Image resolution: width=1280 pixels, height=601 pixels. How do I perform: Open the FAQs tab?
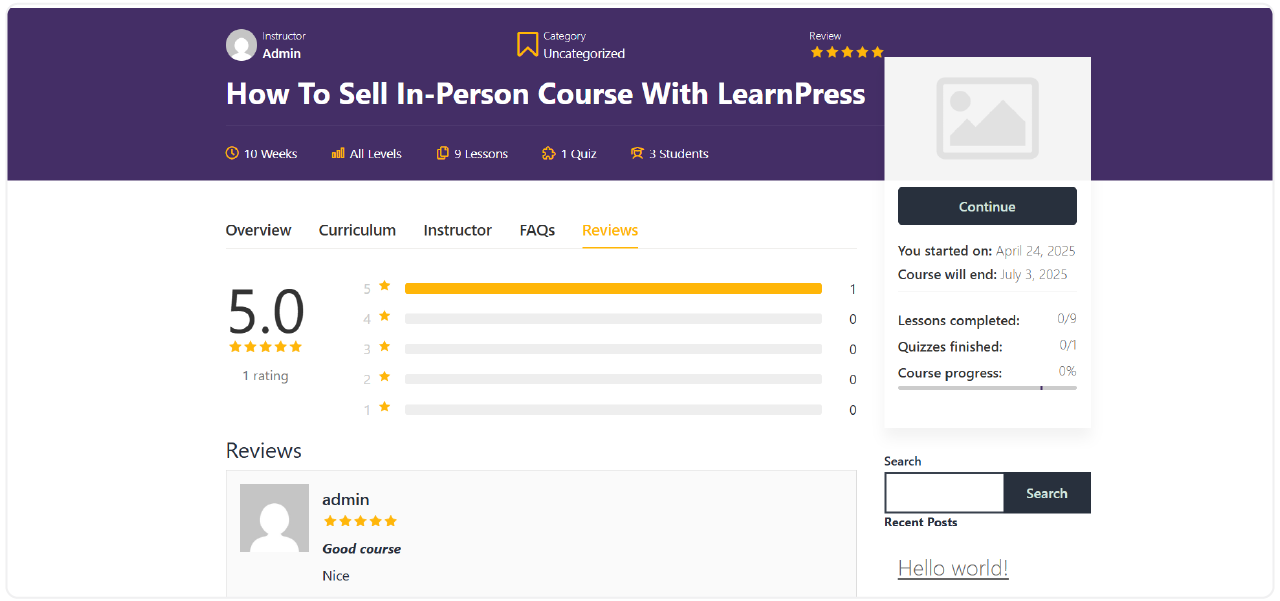coord(537,230)
